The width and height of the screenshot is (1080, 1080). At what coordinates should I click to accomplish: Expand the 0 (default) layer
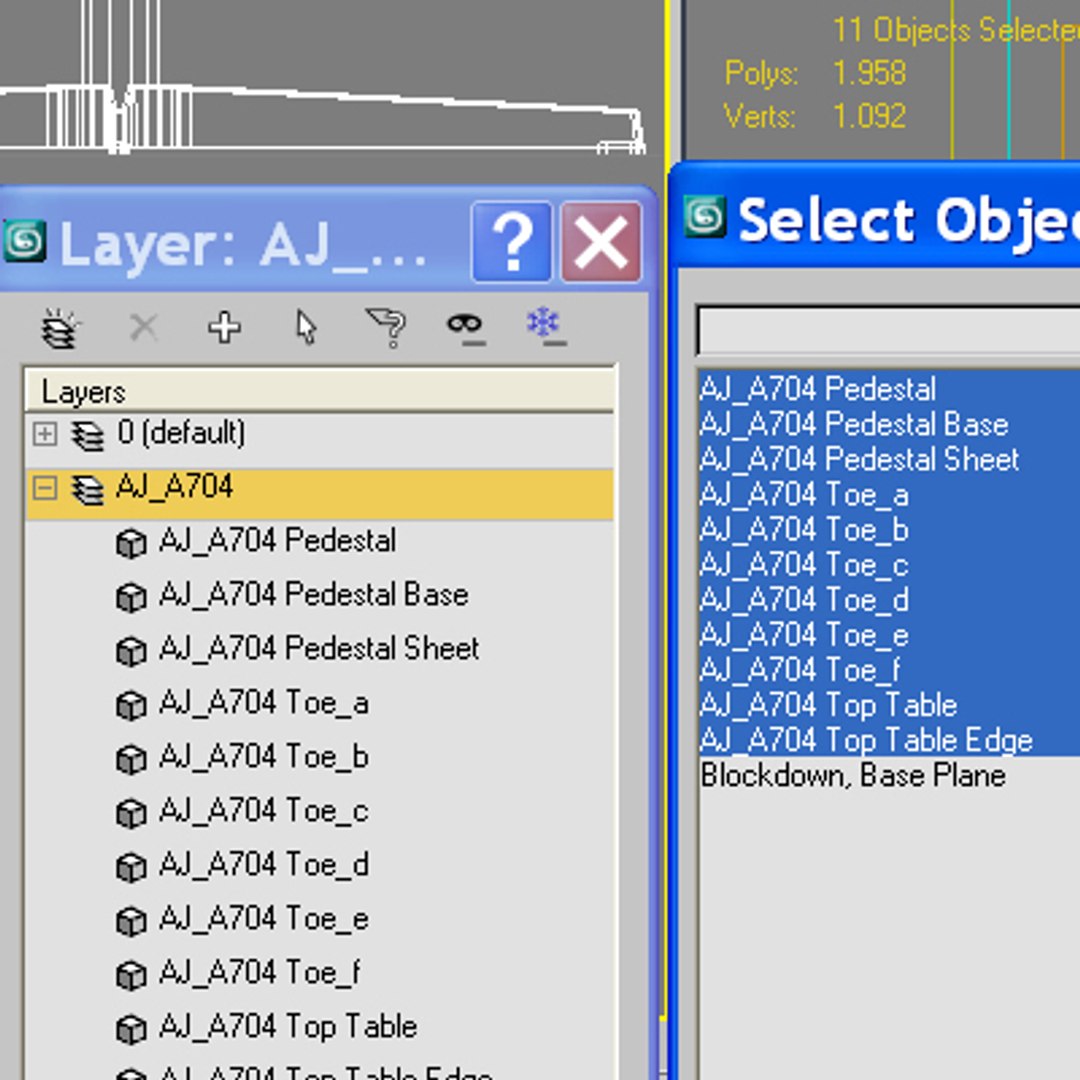click(x=45, y=434)
